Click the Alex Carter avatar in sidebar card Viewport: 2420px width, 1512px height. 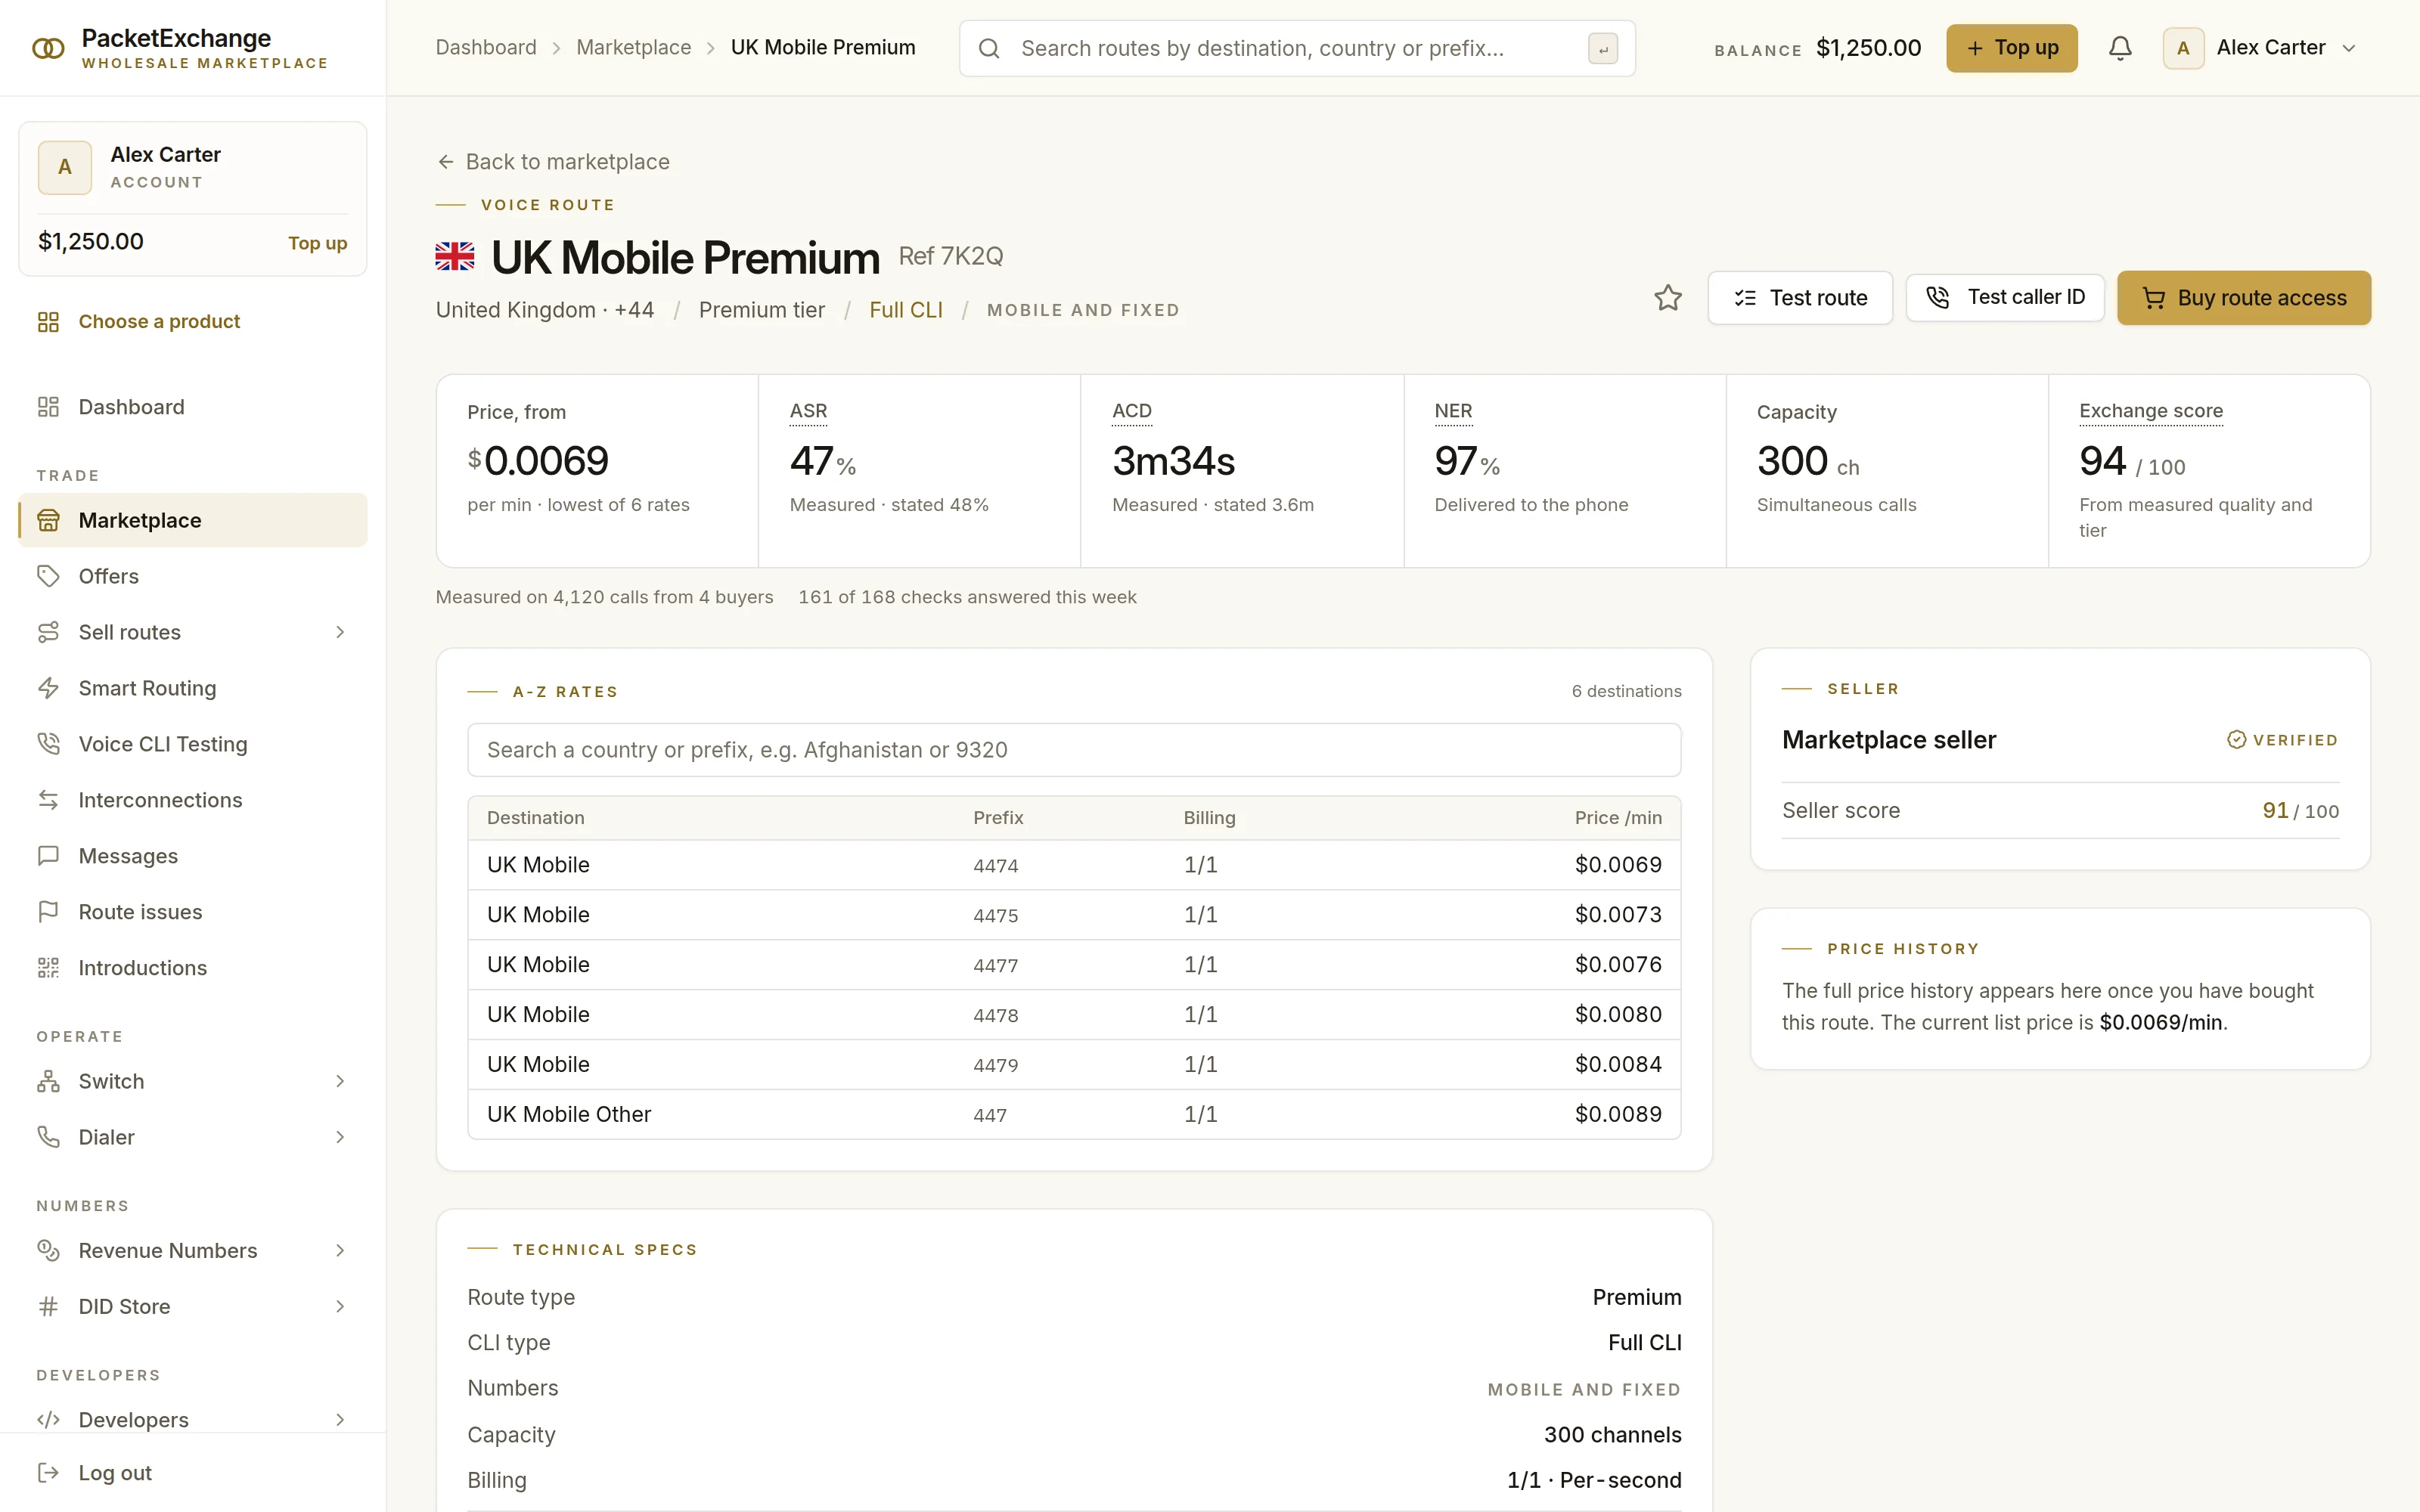point(65,167)
